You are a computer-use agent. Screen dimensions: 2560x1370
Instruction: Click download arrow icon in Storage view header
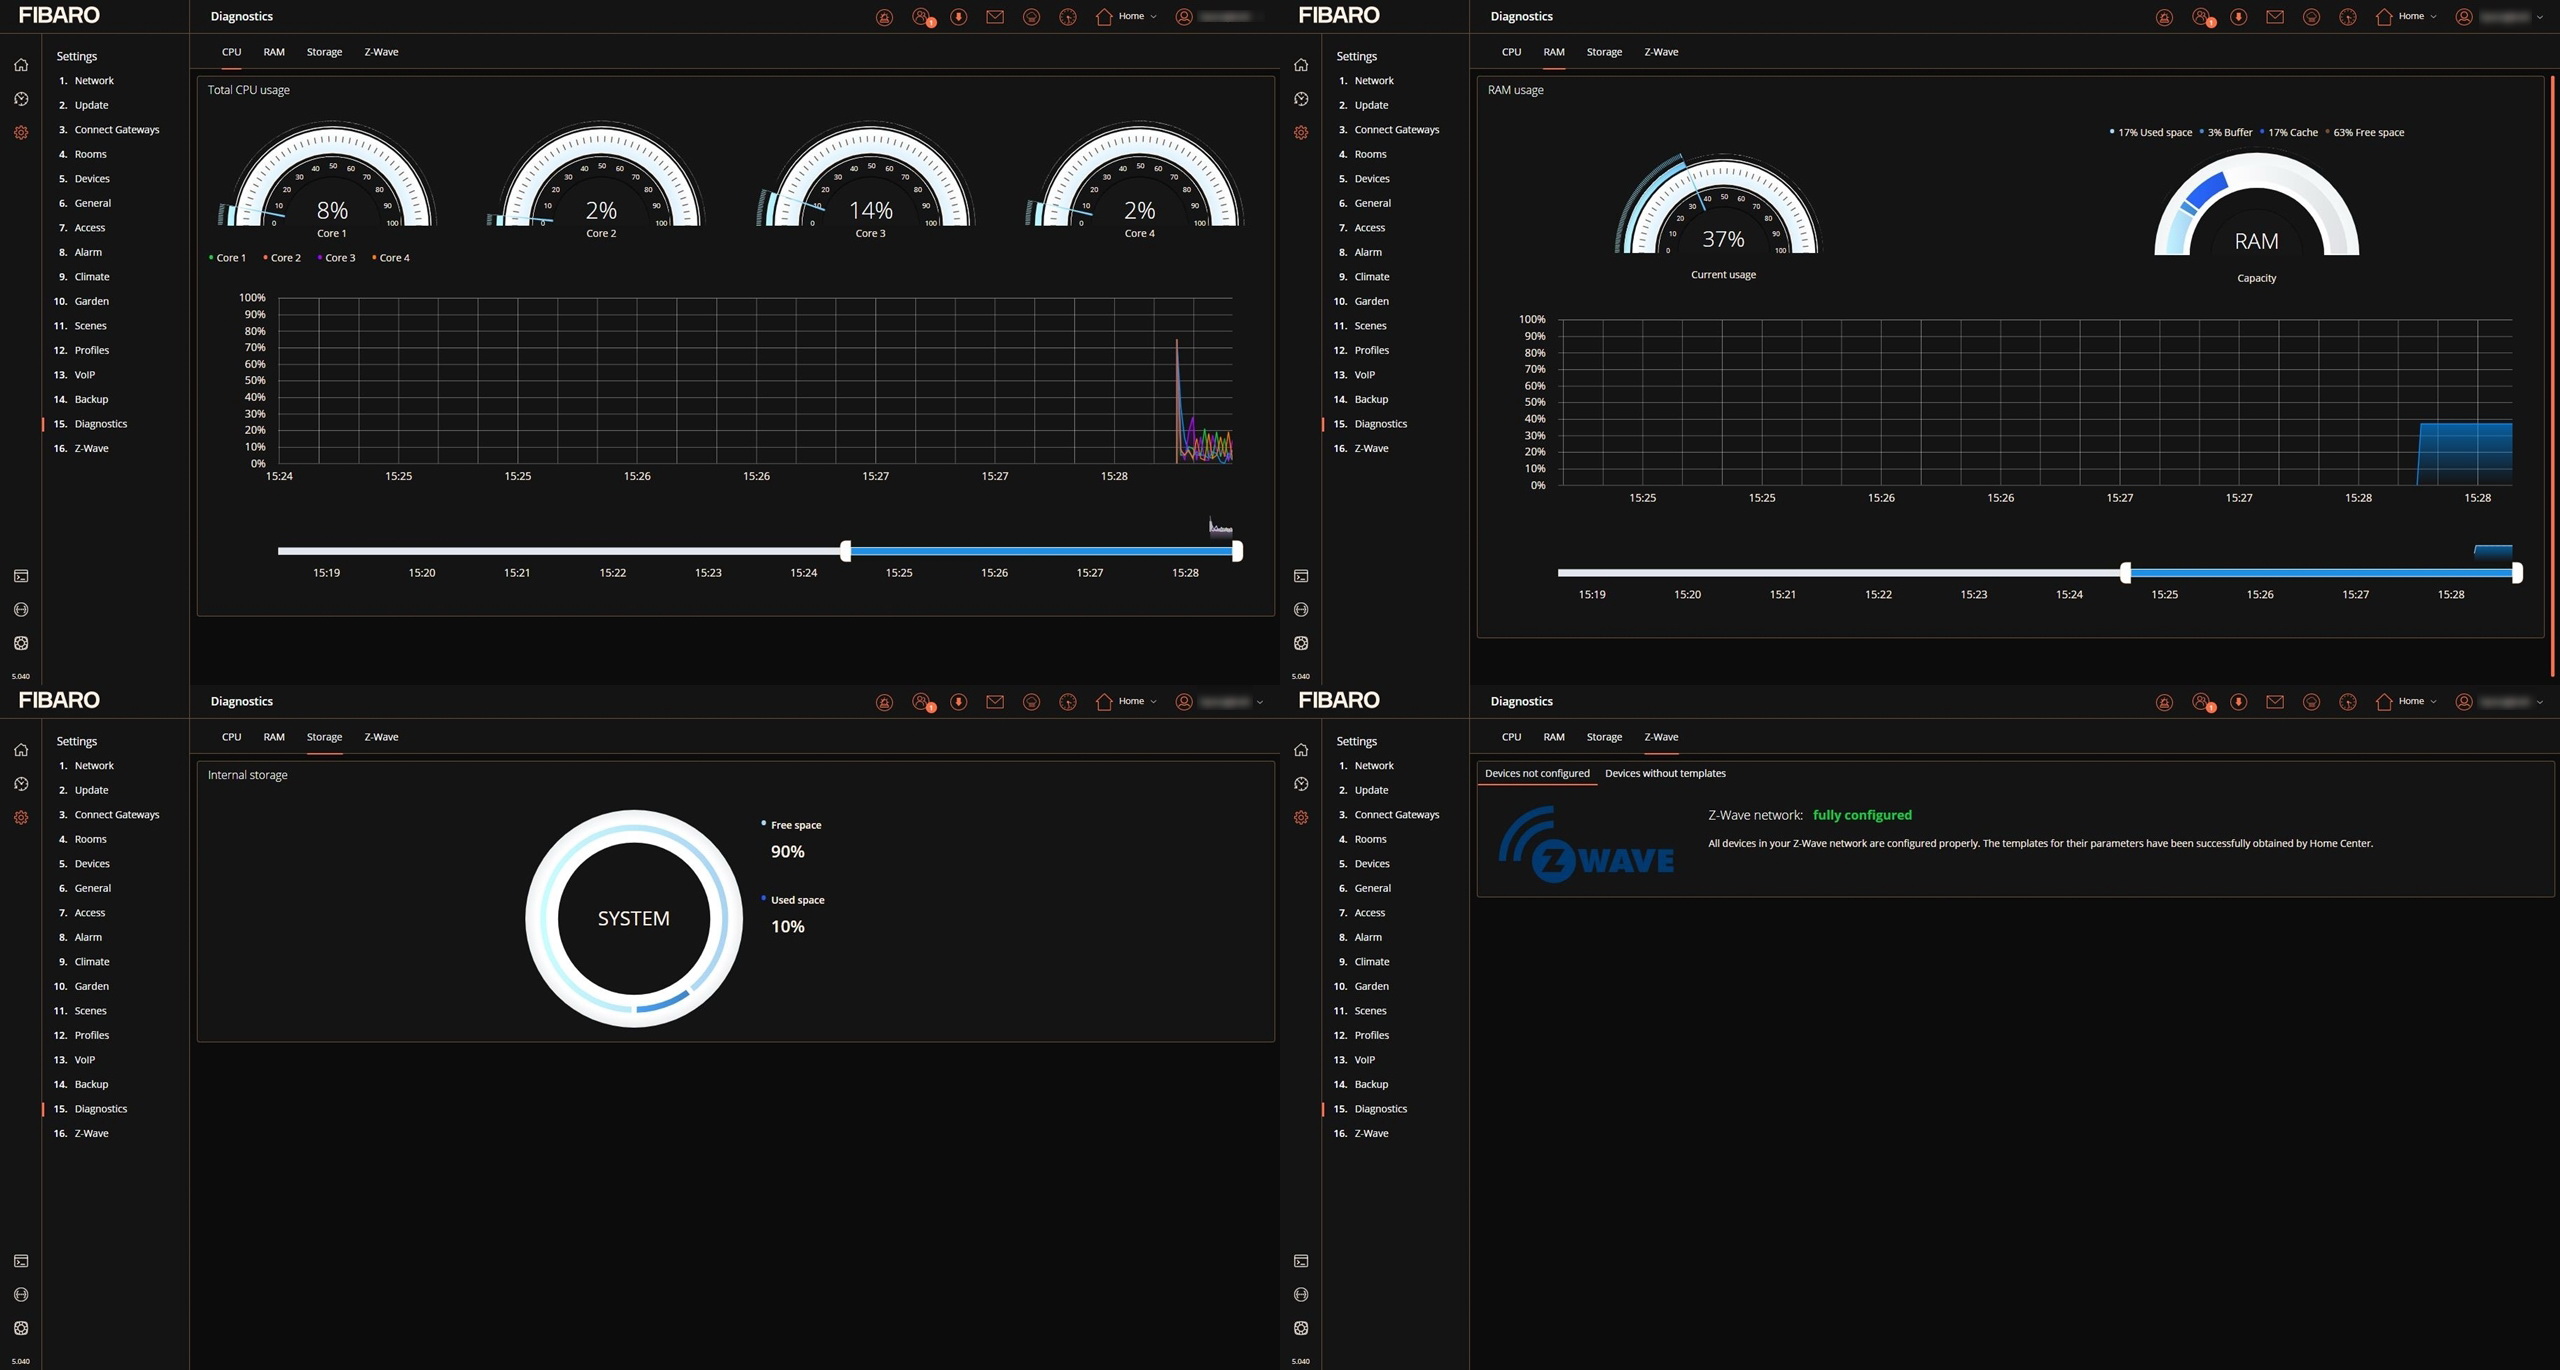pyautogui.click(x=958, y=702)
